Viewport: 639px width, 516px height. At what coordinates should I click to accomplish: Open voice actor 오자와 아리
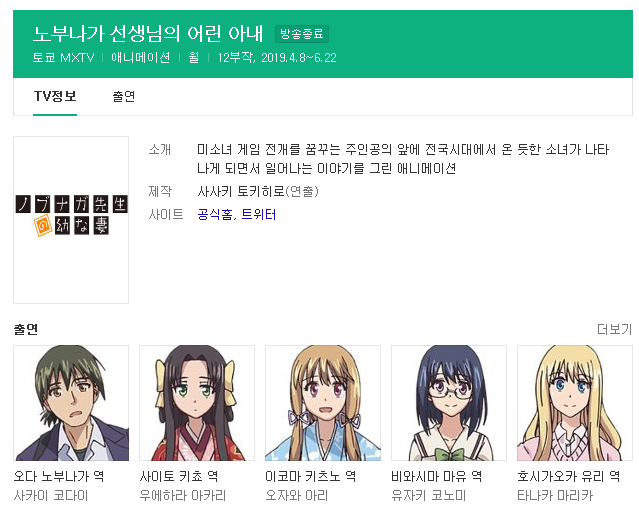[297, 496]
